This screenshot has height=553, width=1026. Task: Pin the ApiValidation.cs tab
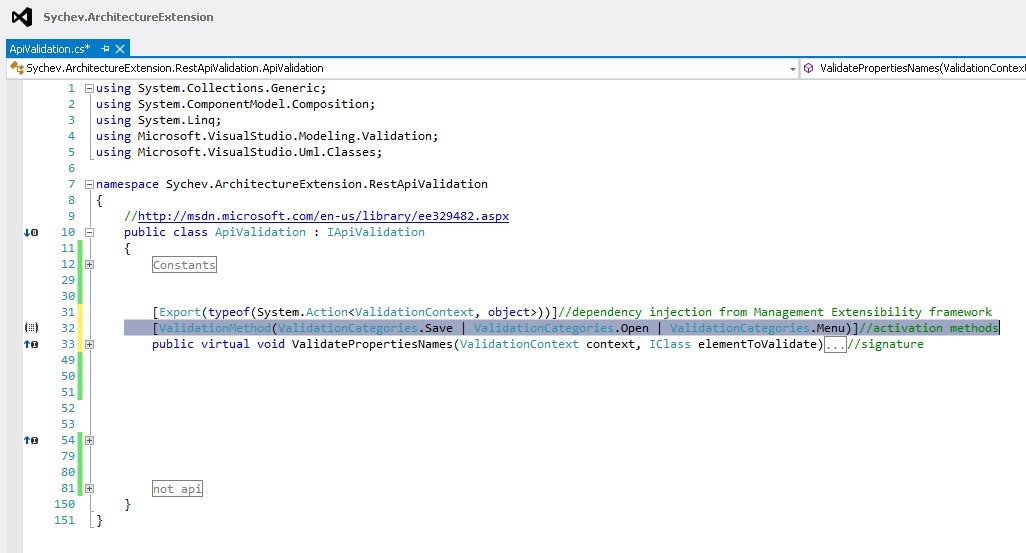[x=105, y=48]
